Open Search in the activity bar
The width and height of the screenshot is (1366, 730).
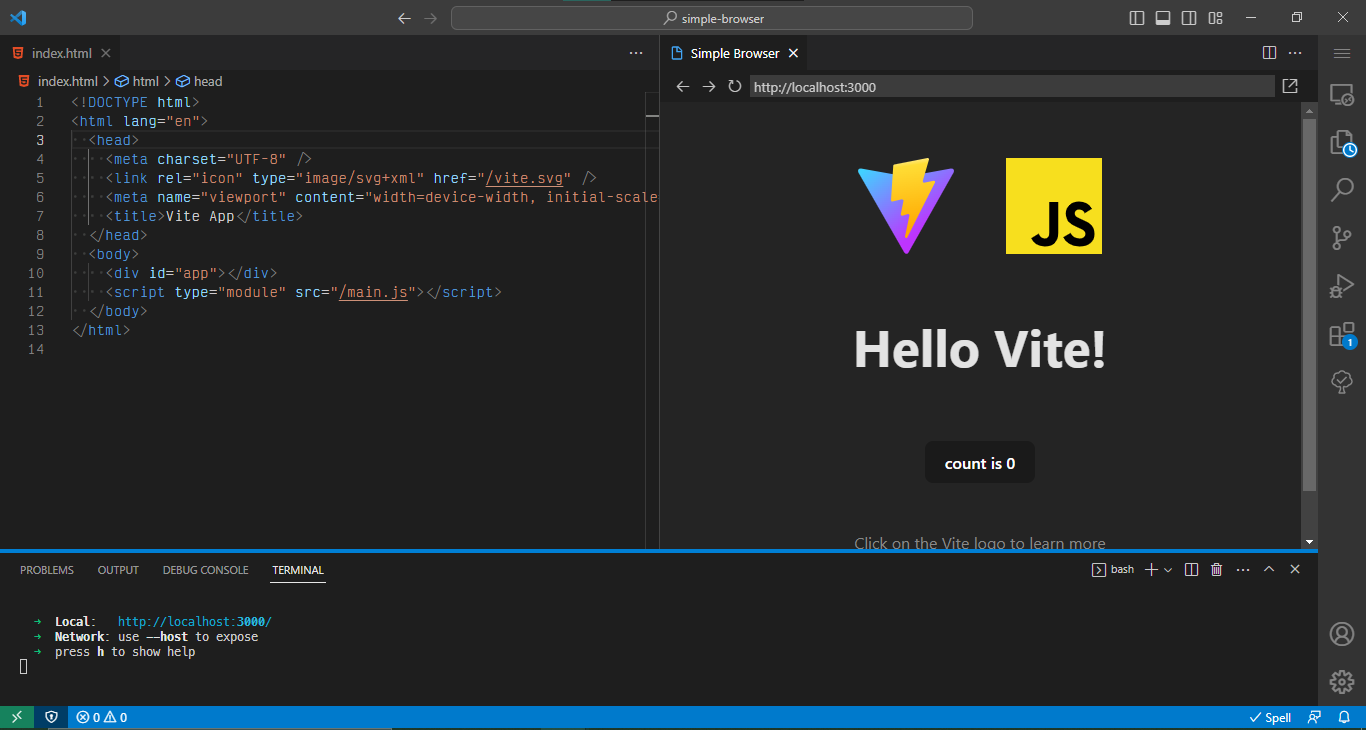click(x=1342, y=189)
